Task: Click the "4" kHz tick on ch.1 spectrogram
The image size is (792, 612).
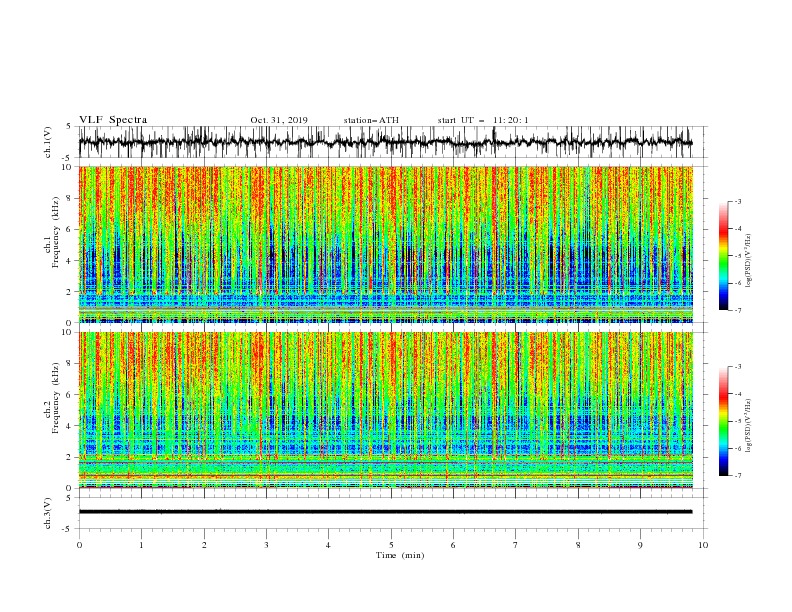Action: pos(69,261)
